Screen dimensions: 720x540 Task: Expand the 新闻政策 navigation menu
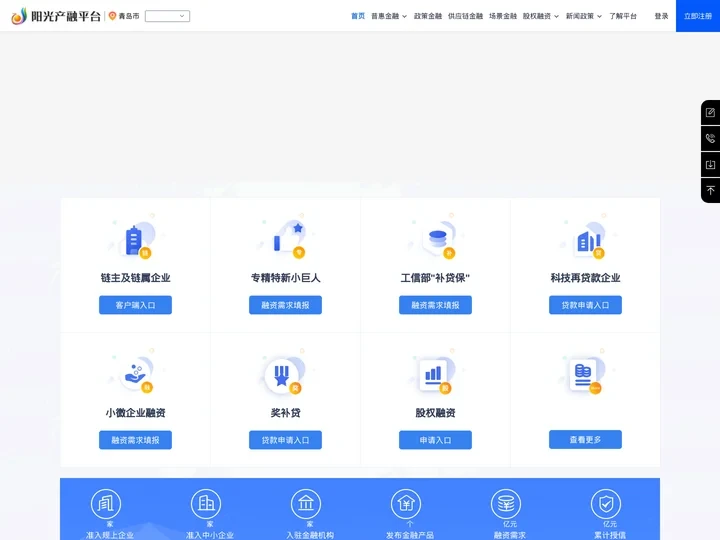coord(582,16)
